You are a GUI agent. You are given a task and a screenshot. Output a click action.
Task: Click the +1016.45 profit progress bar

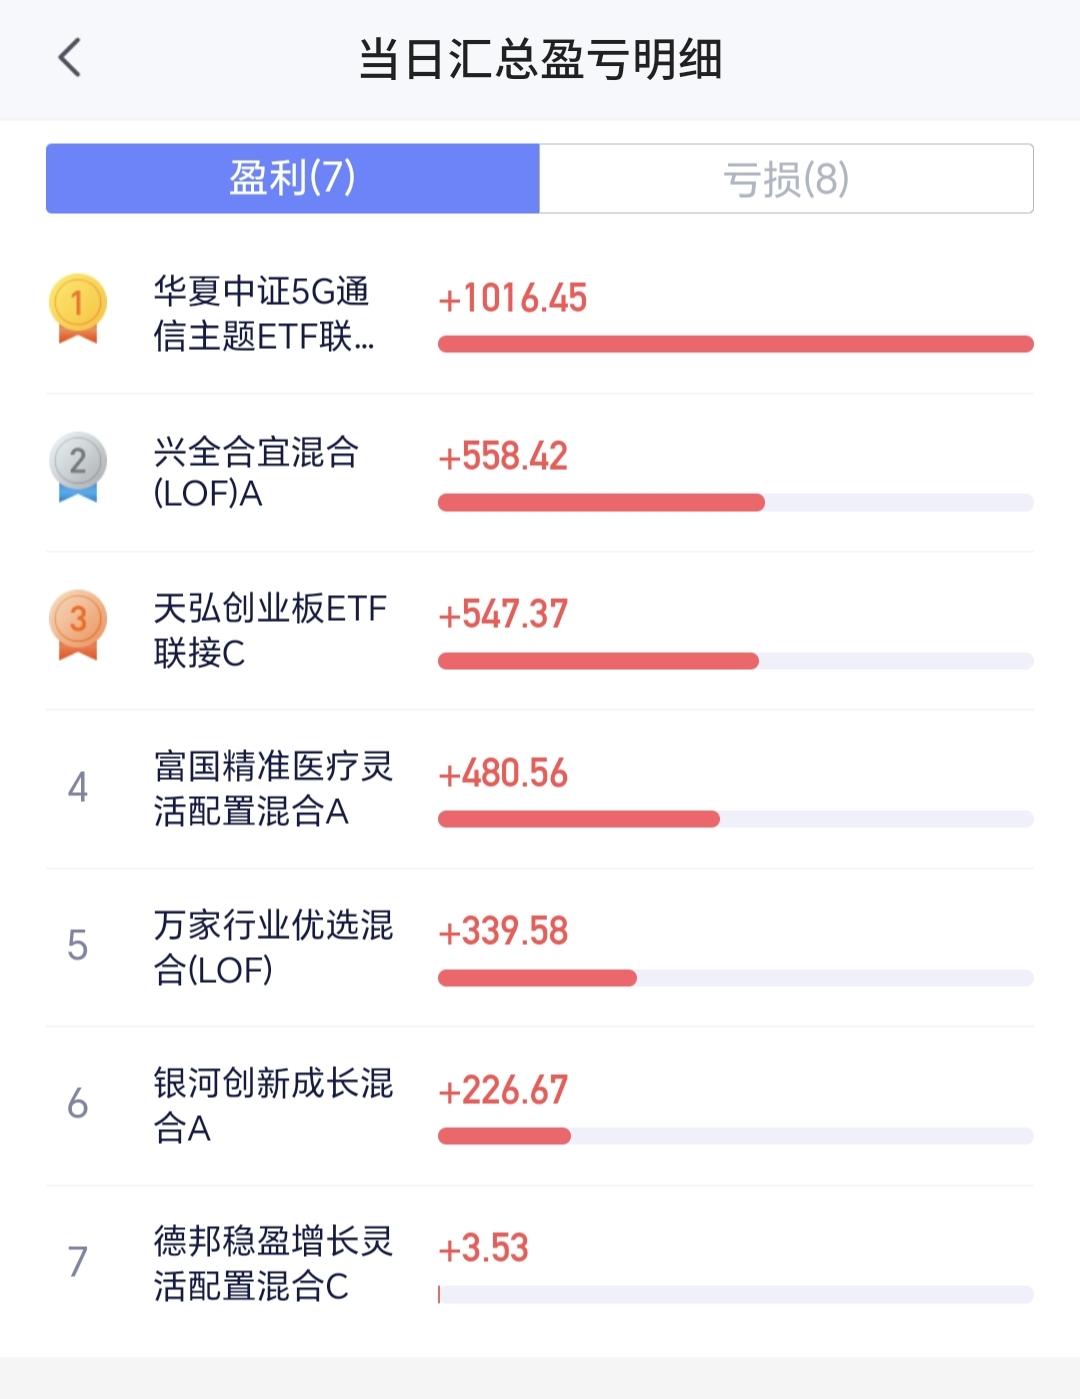coord(735,344)
